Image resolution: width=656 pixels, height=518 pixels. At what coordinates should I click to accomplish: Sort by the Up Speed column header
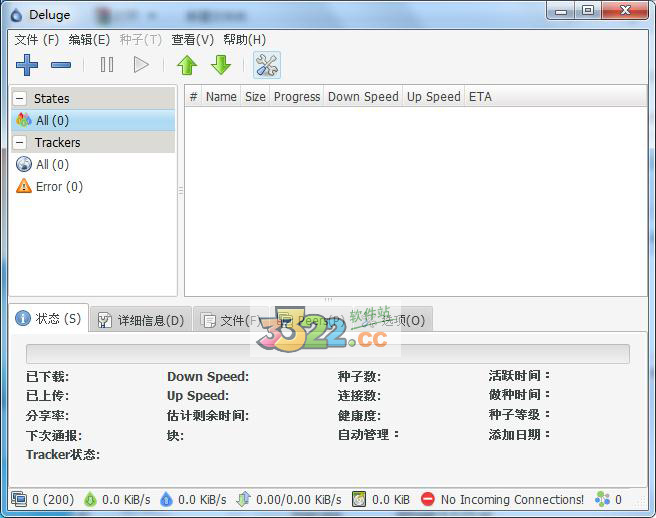click(433, 97)
